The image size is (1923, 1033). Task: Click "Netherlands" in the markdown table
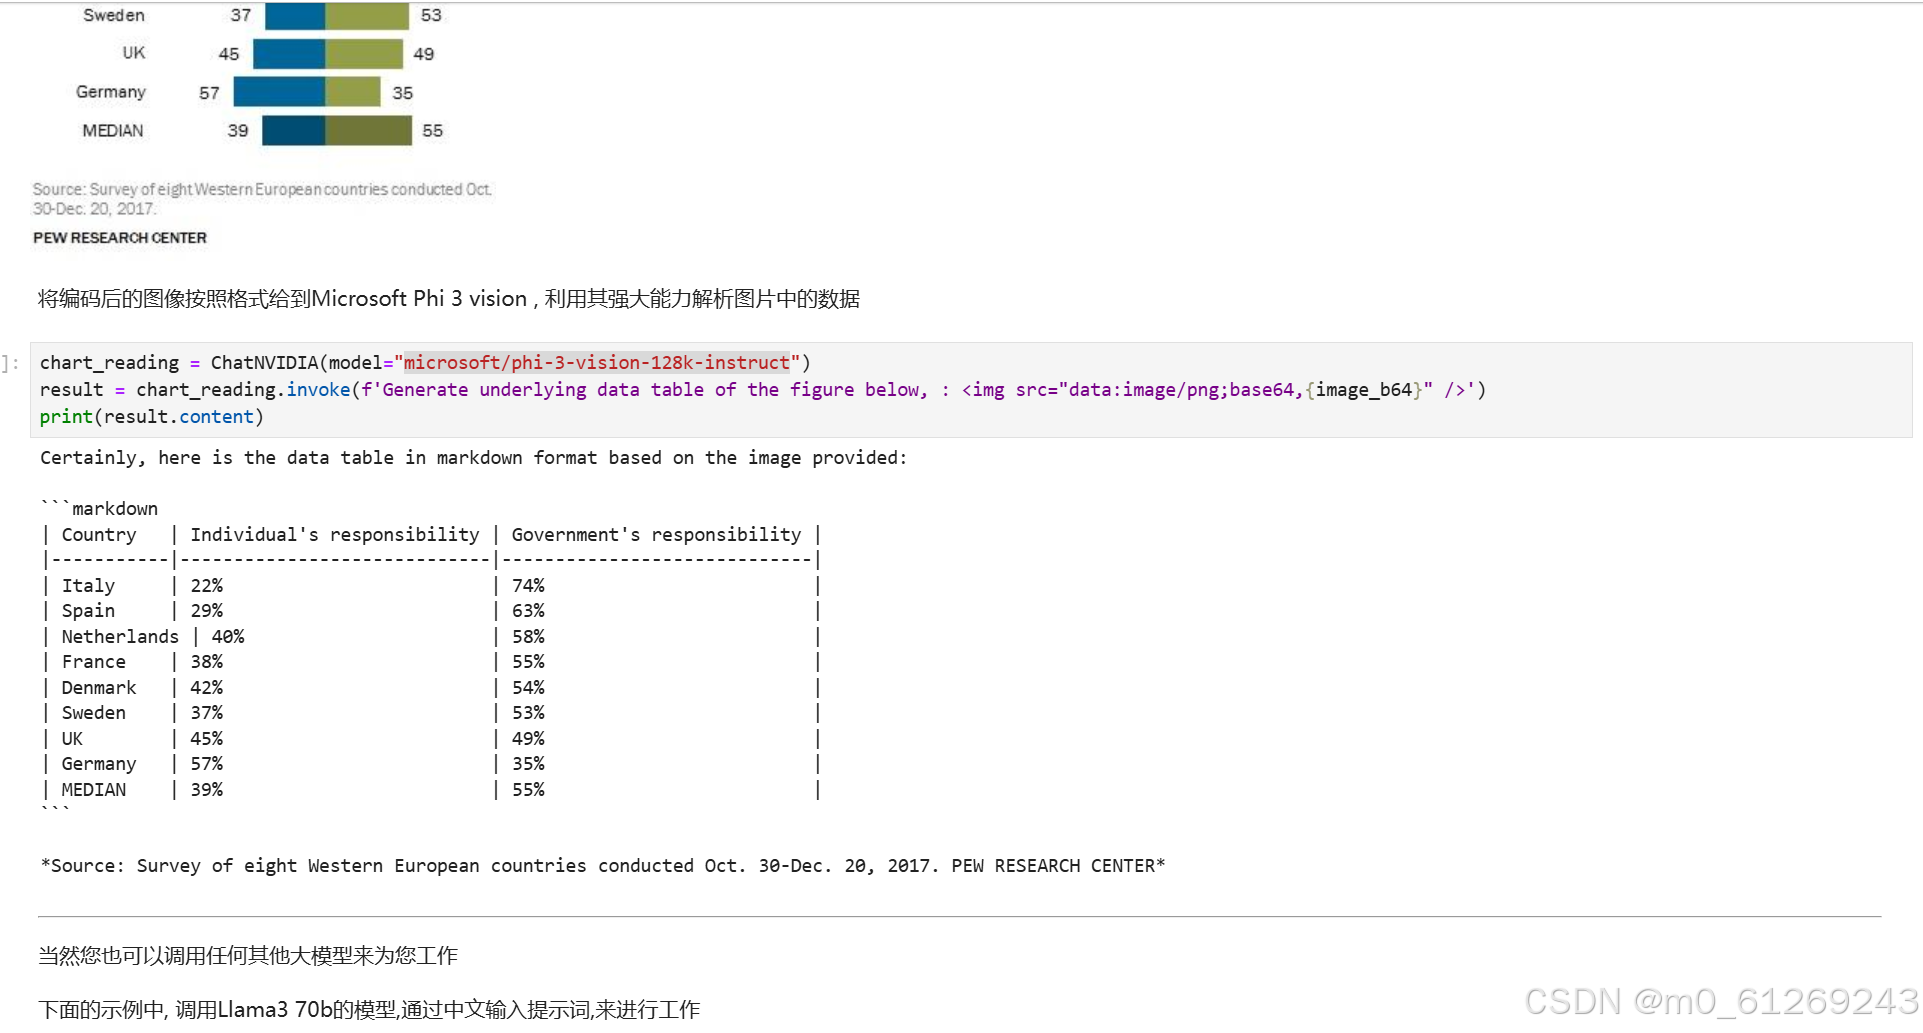(120, 637)
